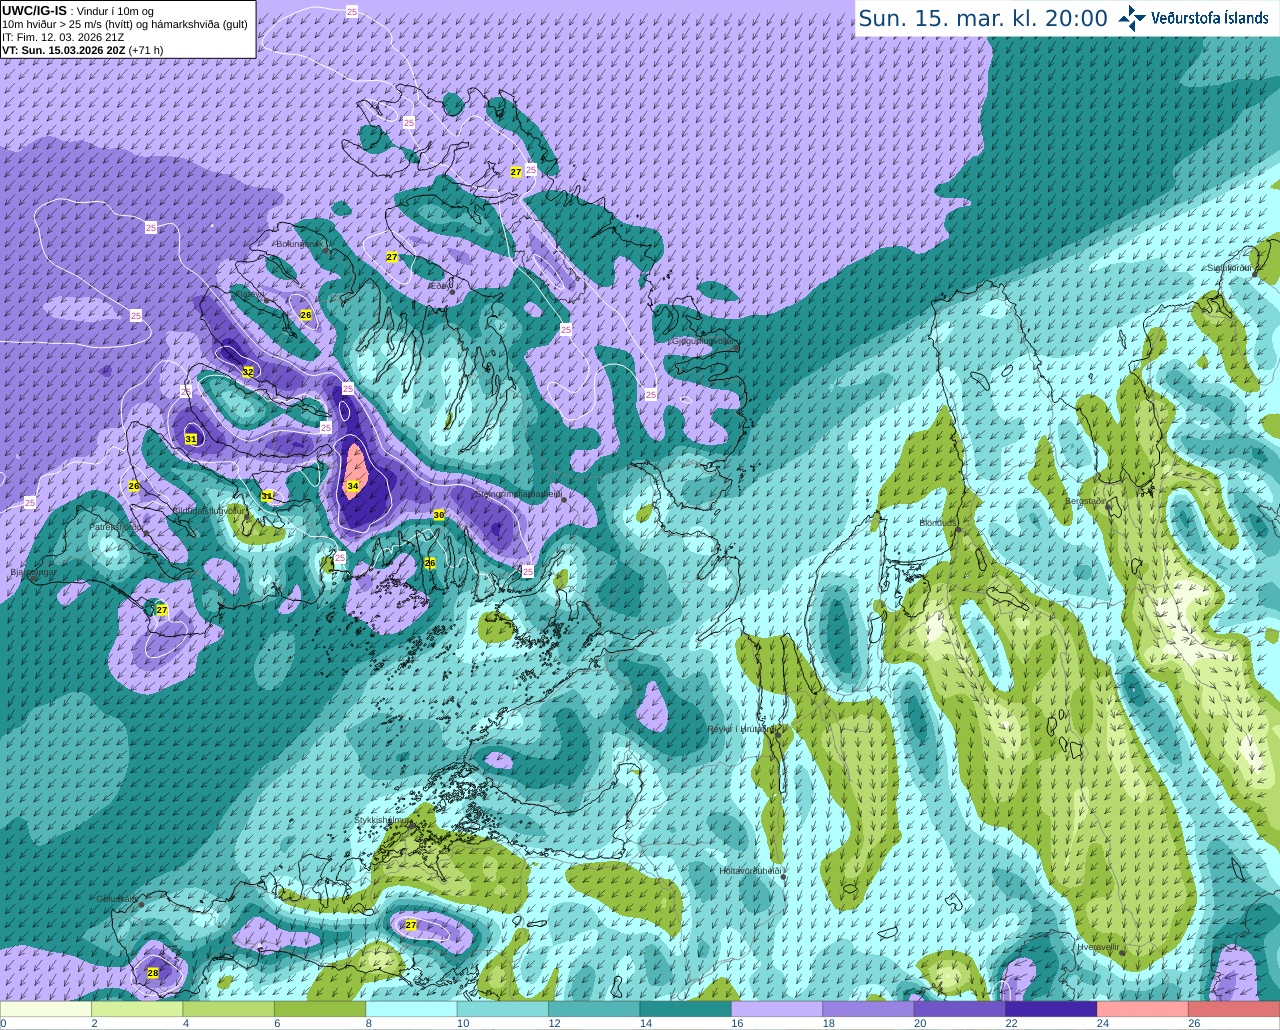1280x1030 pixels.
Task: Click the "Sun. 15. mar. kl. 20:00" date label
Action: point(983,18)
